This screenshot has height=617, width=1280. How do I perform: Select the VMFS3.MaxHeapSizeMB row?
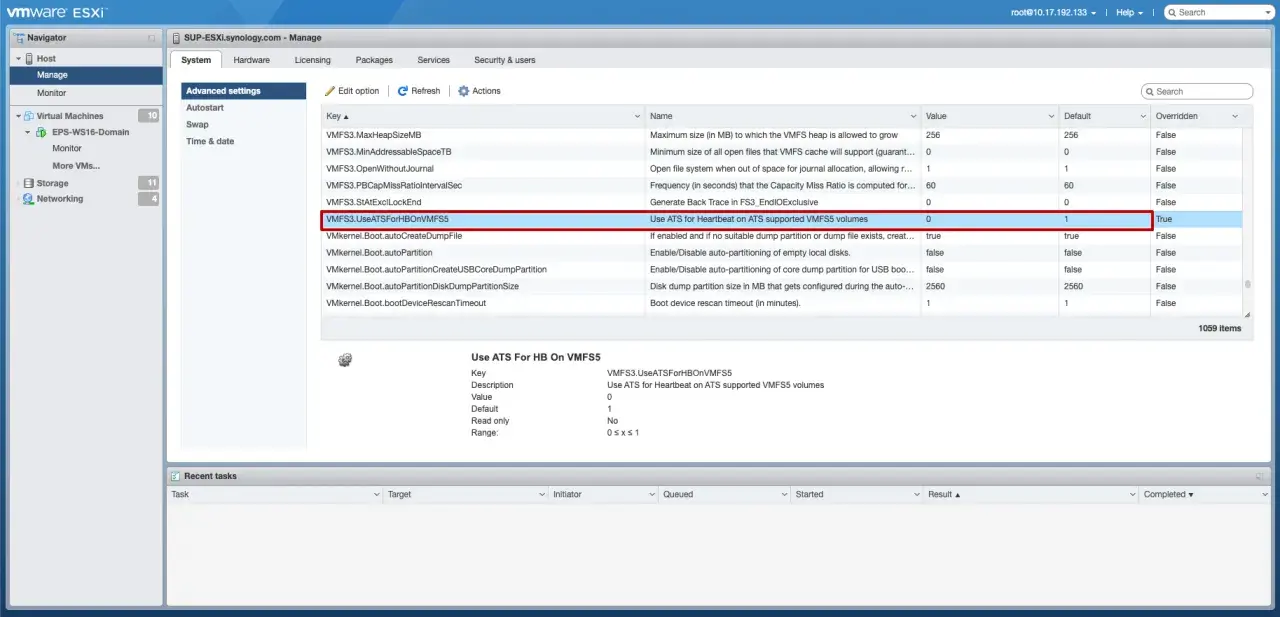pyautogui.click(x=782, y=135)
